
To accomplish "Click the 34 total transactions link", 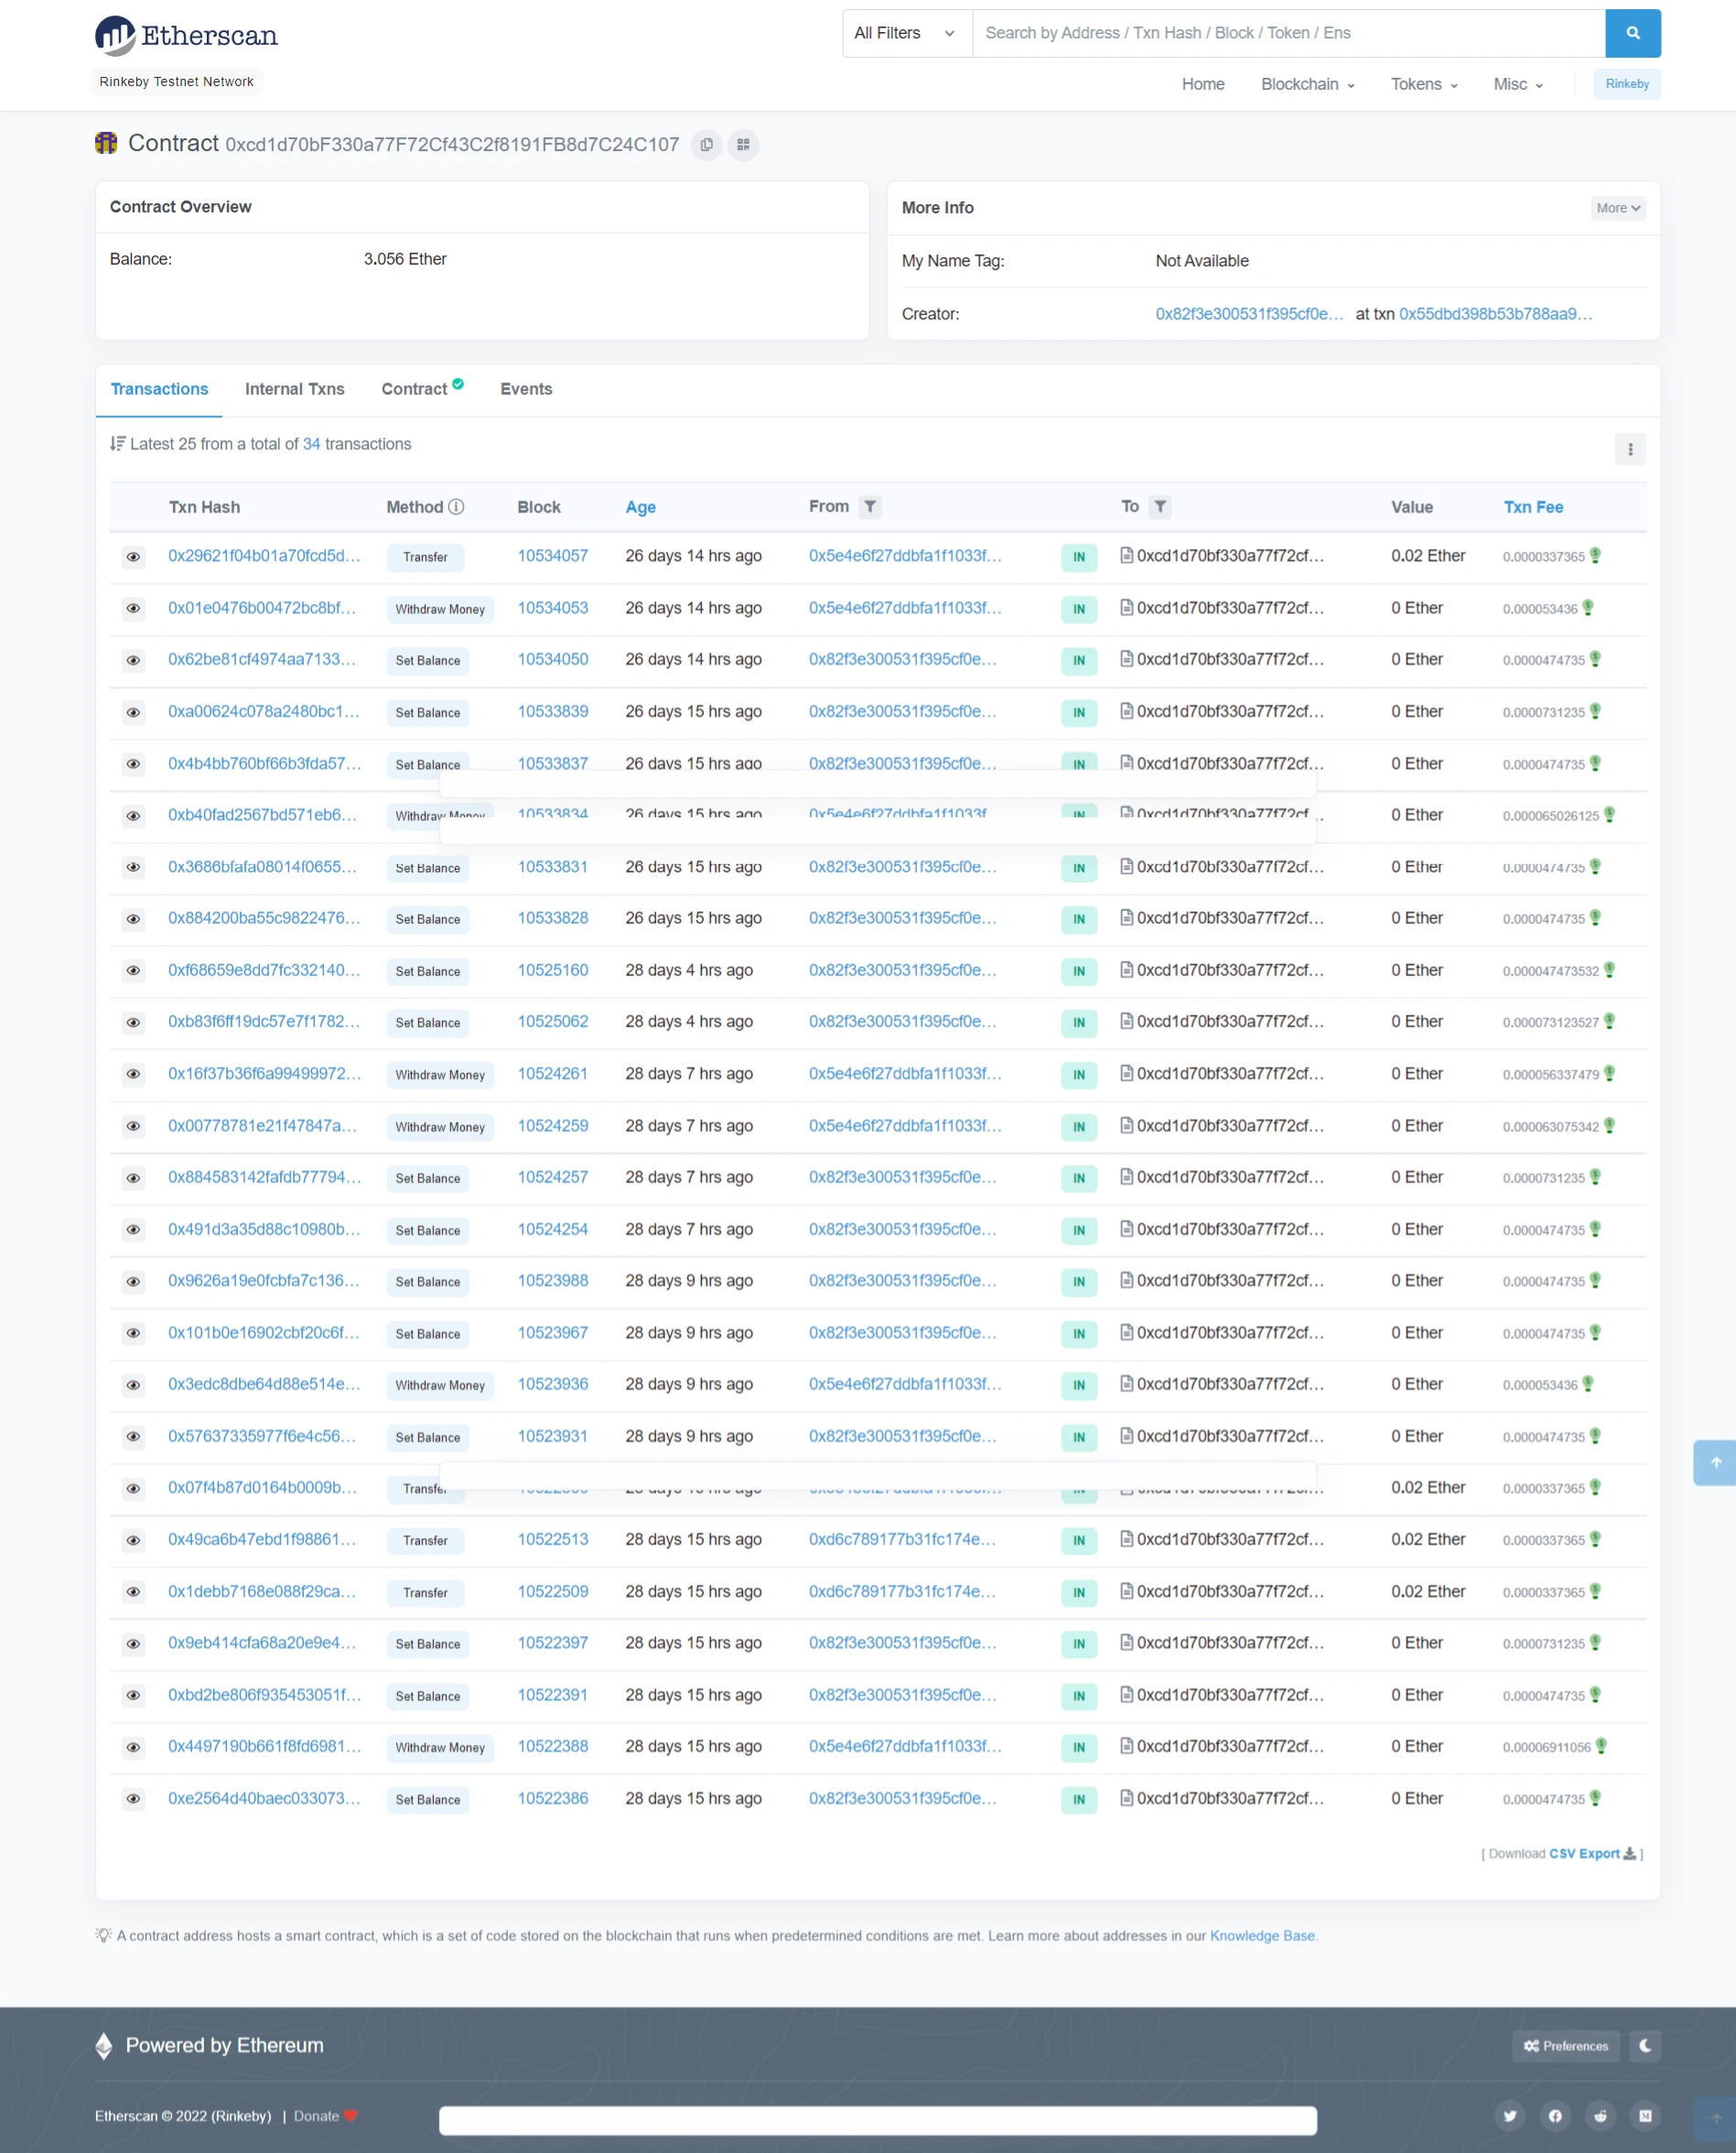I will [x=311, y=444].
